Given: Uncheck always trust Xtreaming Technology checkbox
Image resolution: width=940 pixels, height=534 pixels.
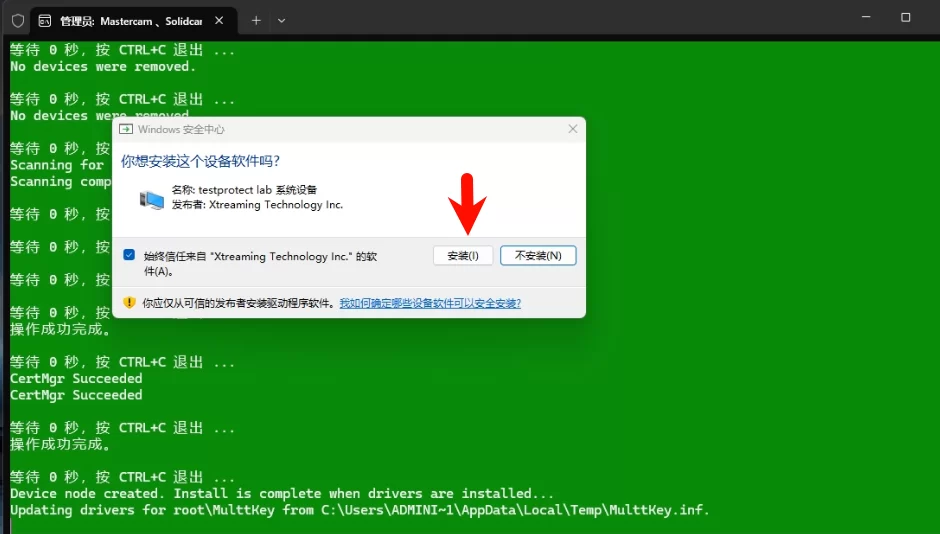Looking at the screenshot, I should click(x=129, y=255).
